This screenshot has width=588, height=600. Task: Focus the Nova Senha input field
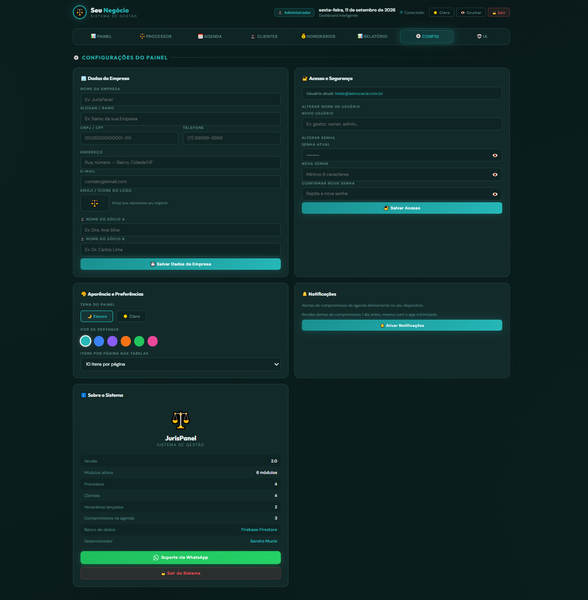pos(402,174)
